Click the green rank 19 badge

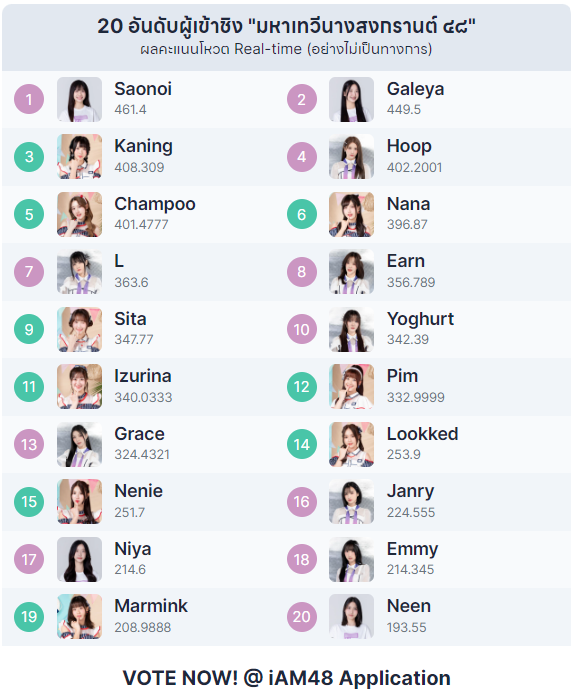29,617
